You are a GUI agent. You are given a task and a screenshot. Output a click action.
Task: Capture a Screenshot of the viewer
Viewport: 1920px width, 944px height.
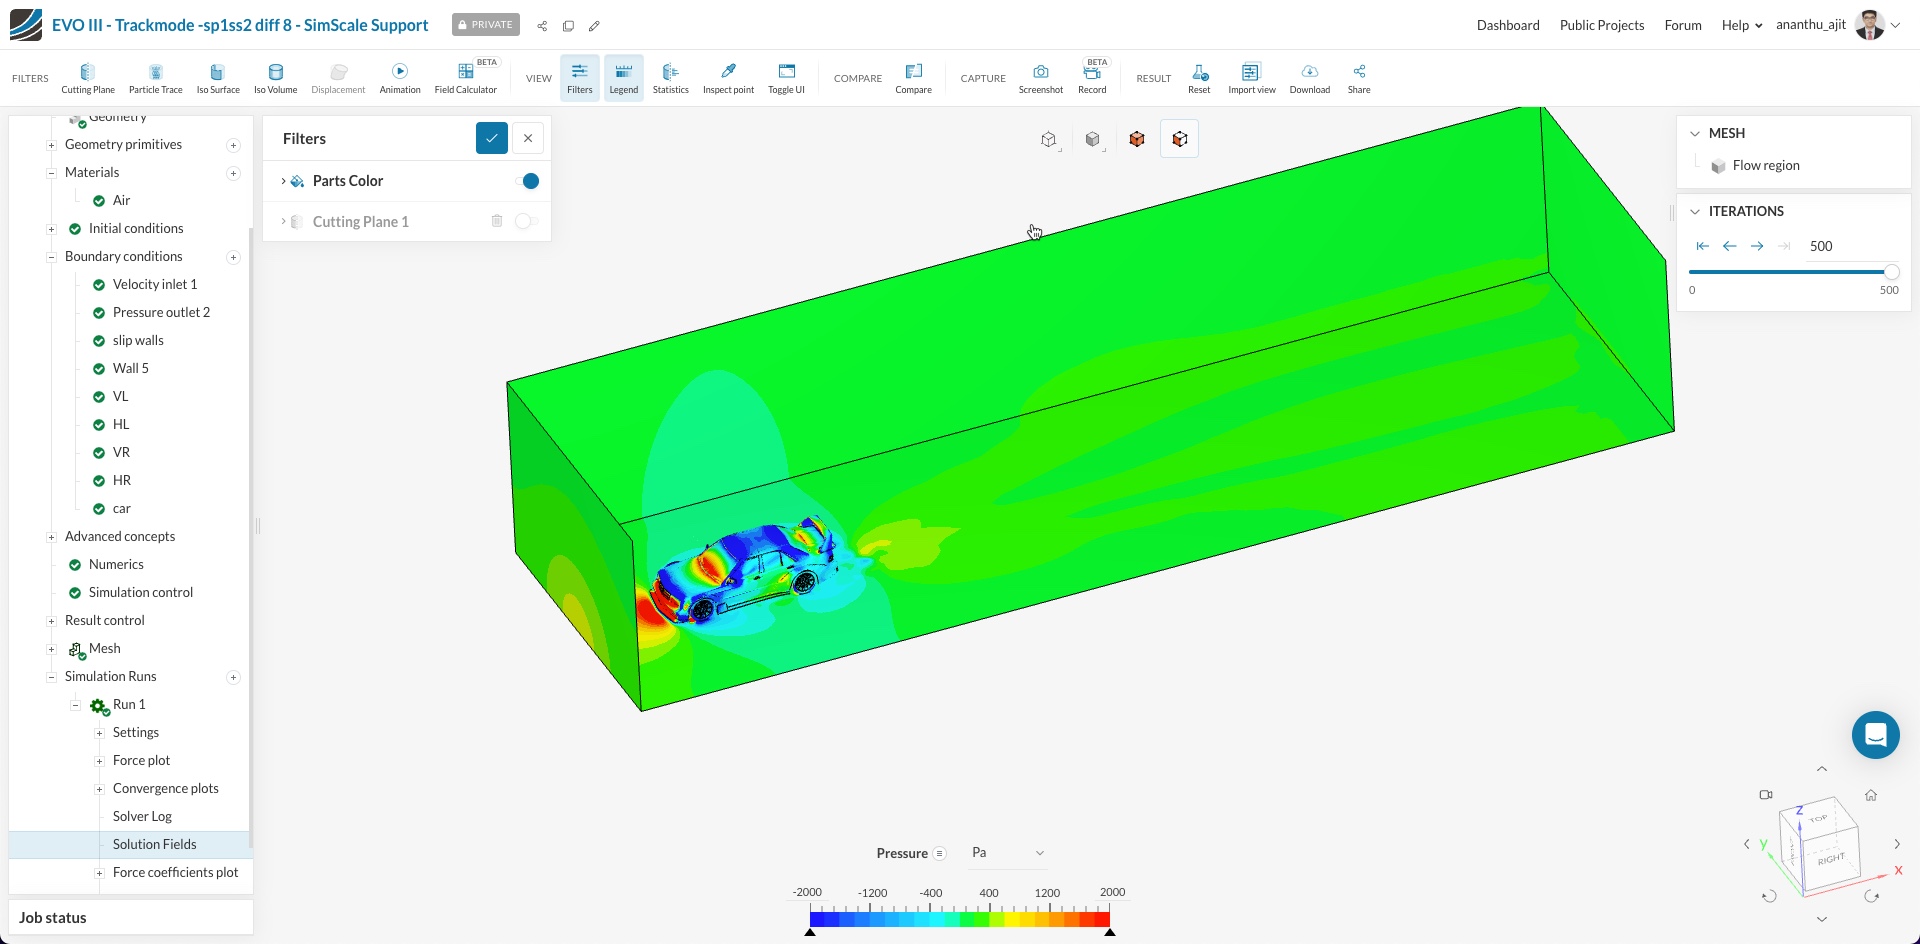pyautogui.click(x=1041, y=78)
